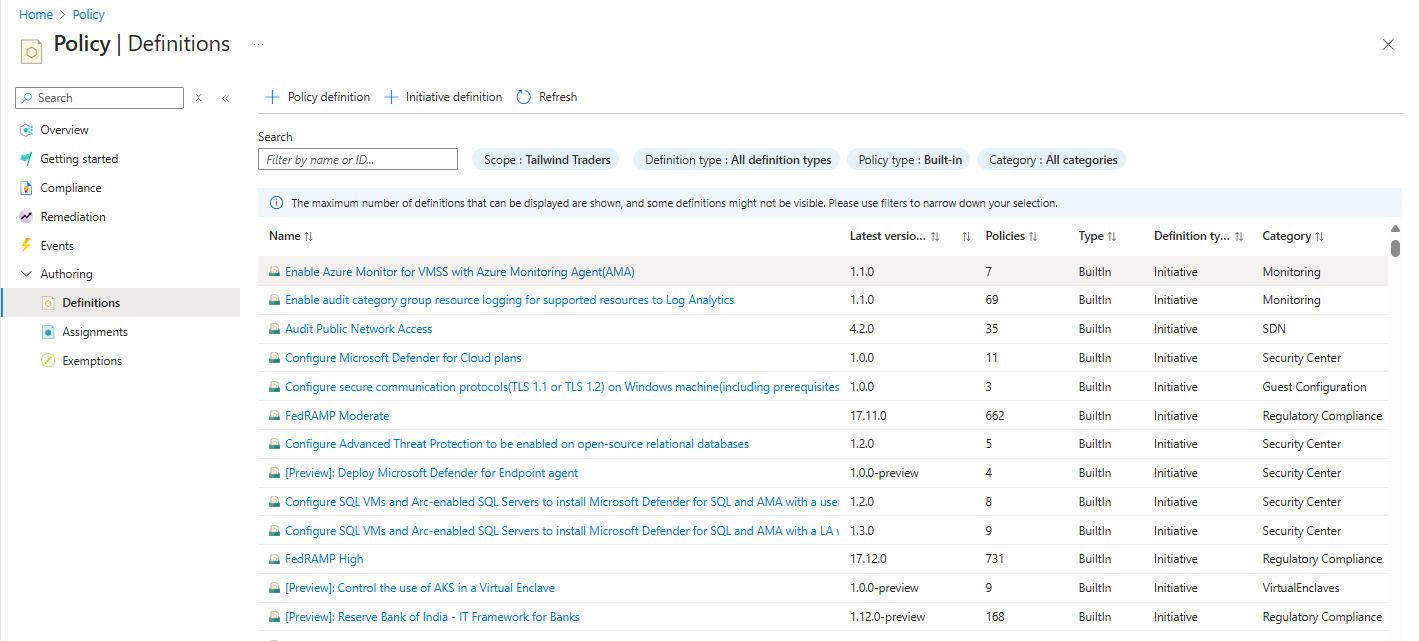Image resolution: width=1419 pixels, height=641 pixels.
Task: Create a new Policy definition
Action: pos(317,96)
